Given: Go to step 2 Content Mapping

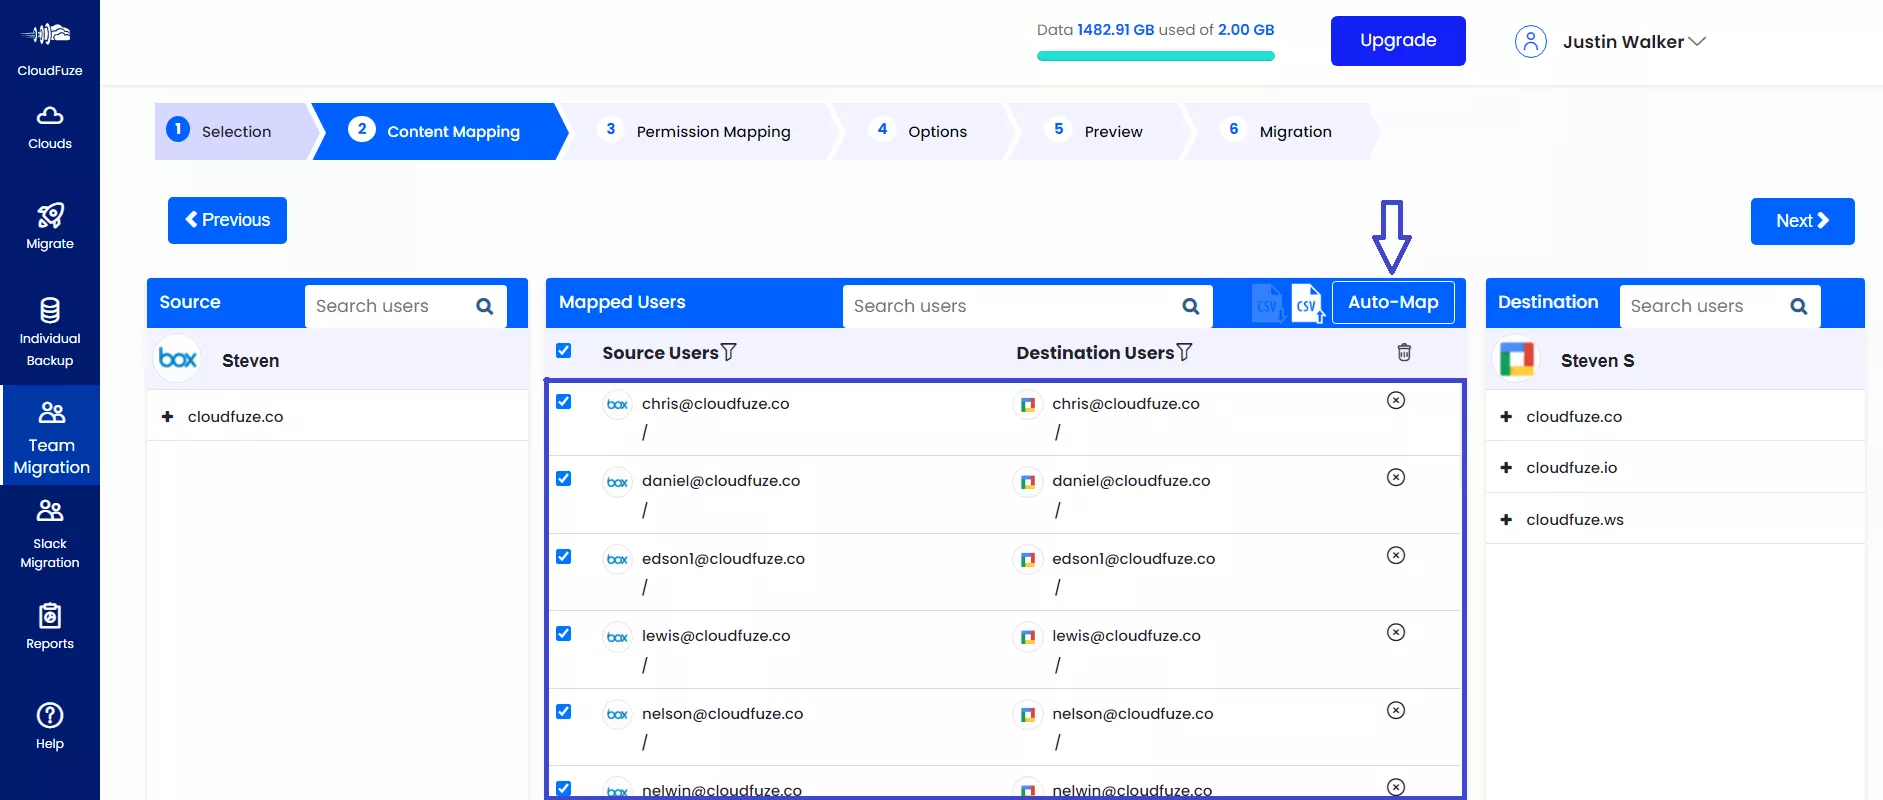Looking at the screenshot, I should coord(440,131).
